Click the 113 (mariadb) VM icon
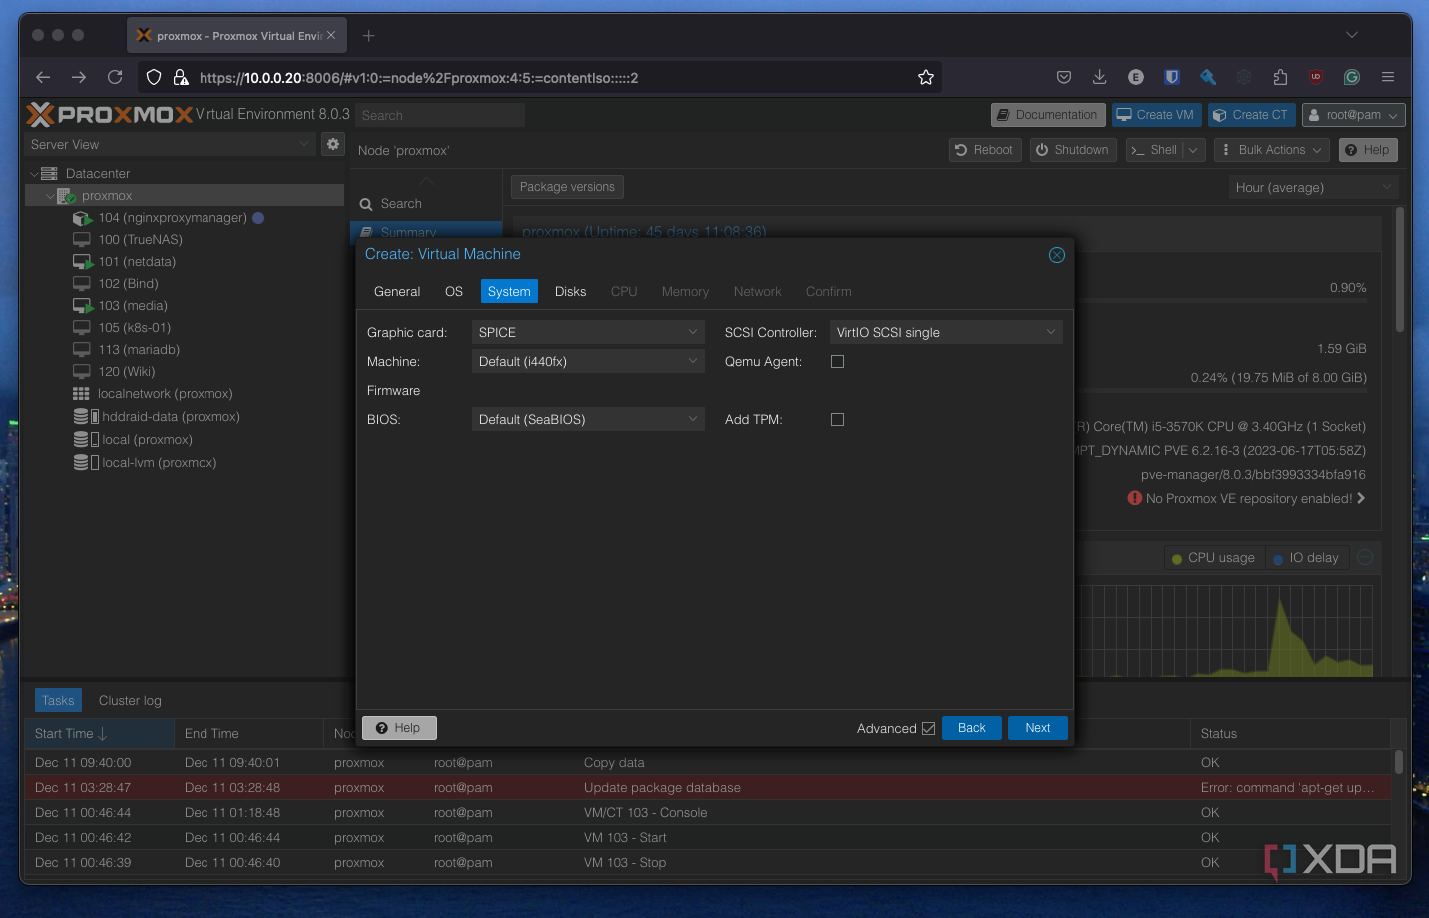1429x918 pixels. [x=82, y=350]
